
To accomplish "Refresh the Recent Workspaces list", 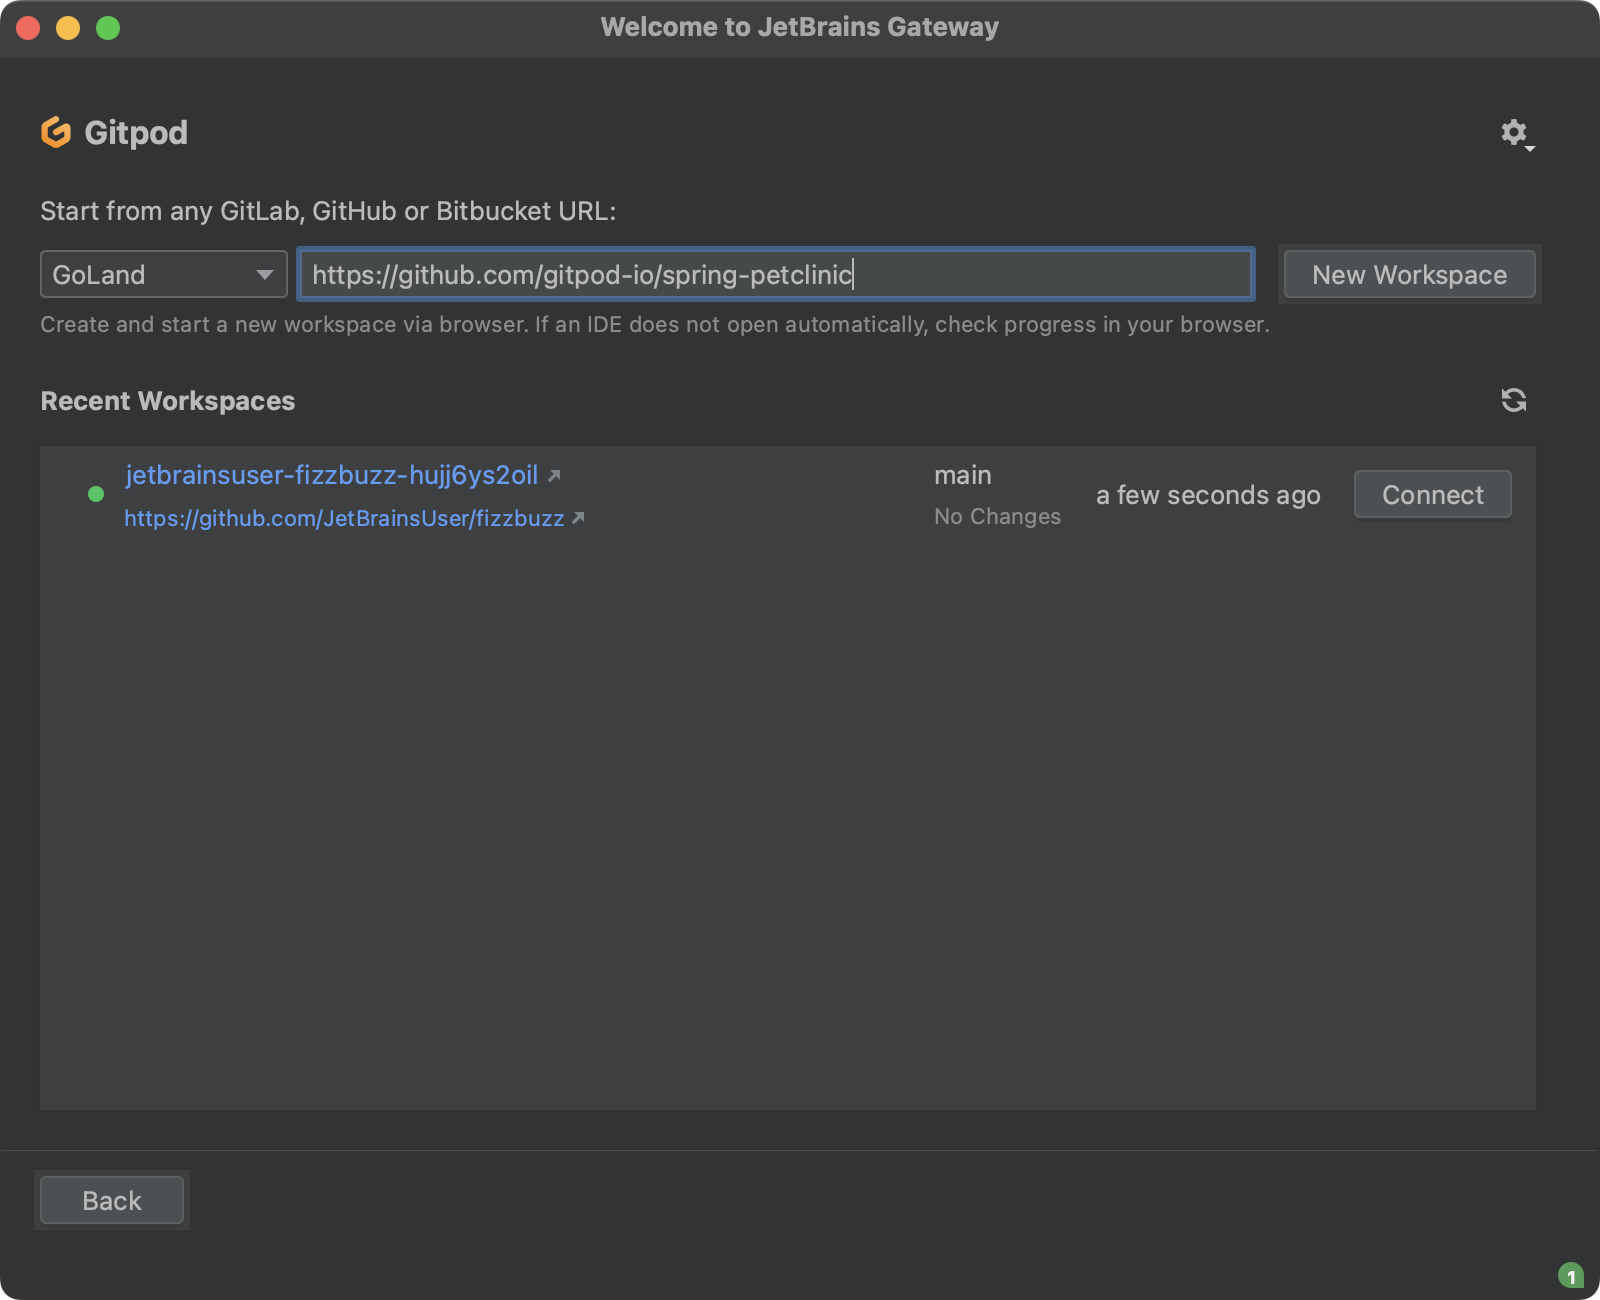I will click(1514, 400).
